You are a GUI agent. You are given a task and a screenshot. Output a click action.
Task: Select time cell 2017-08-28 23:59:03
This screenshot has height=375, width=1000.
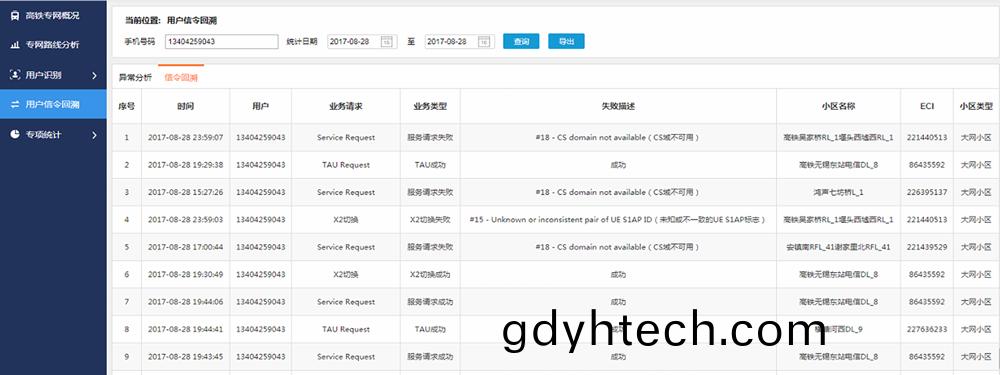(x=186, y=220)
